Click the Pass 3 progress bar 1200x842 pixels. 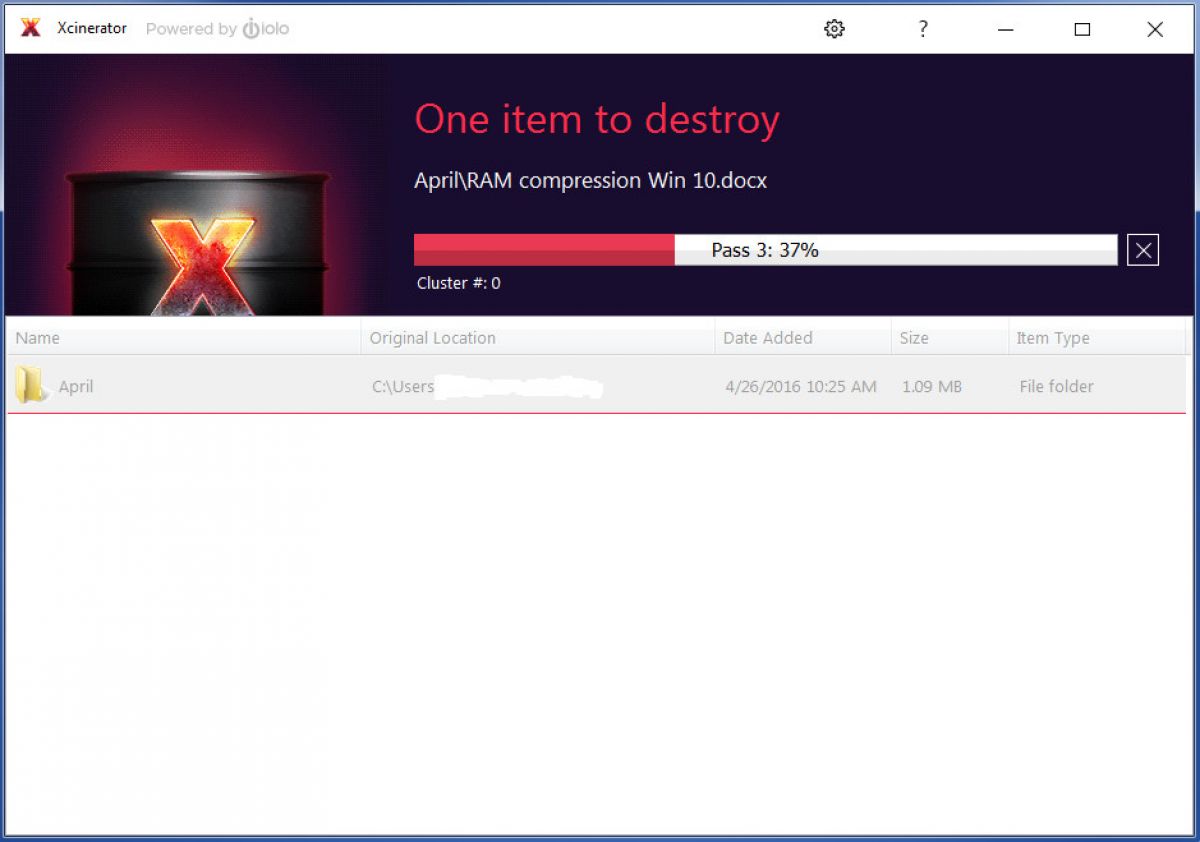coord(765,250)
